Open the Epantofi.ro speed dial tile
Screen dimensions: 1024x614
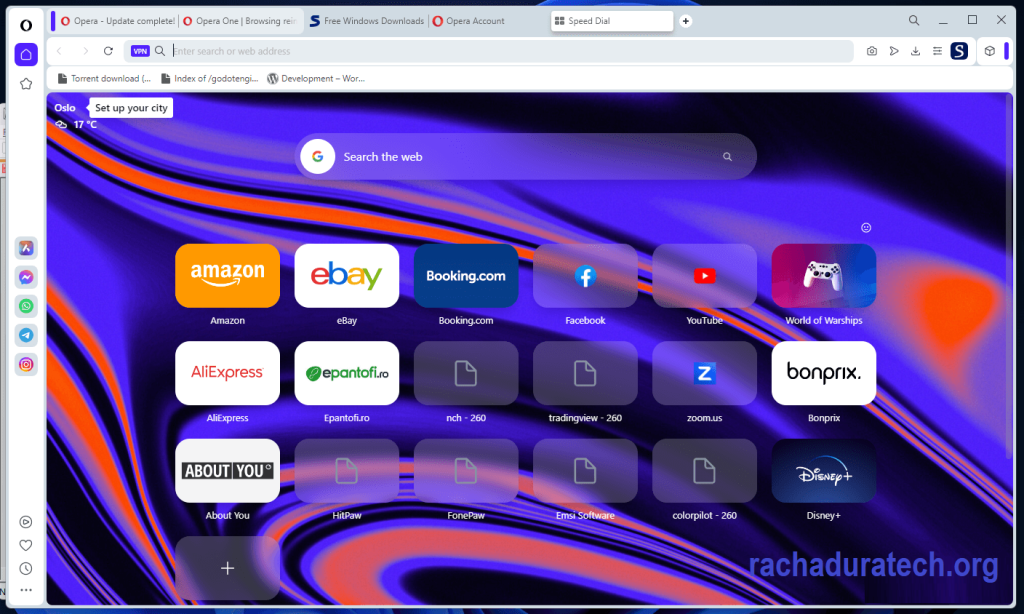click(x=347, y=373)
